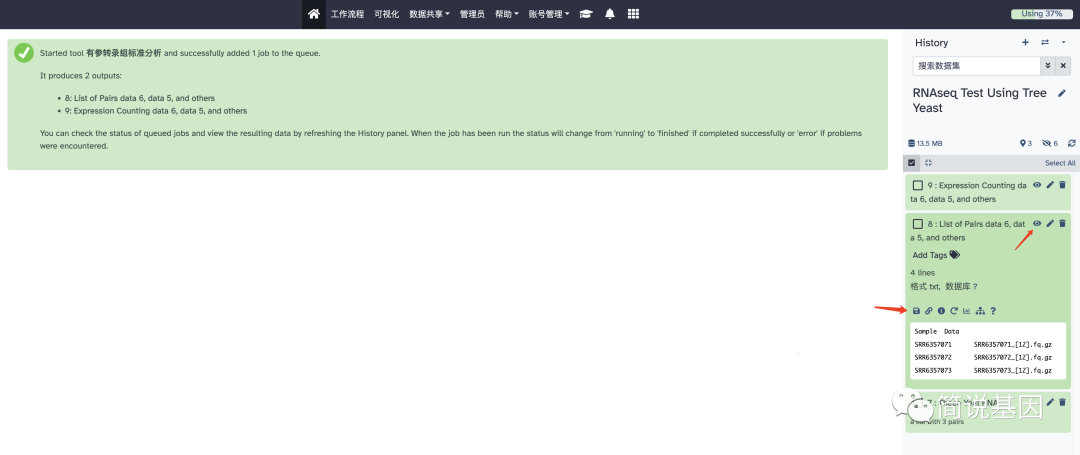The image size is (1080, 455).
Task: Delete dataset 9 Expression Counting
Action: [1062, 184]
